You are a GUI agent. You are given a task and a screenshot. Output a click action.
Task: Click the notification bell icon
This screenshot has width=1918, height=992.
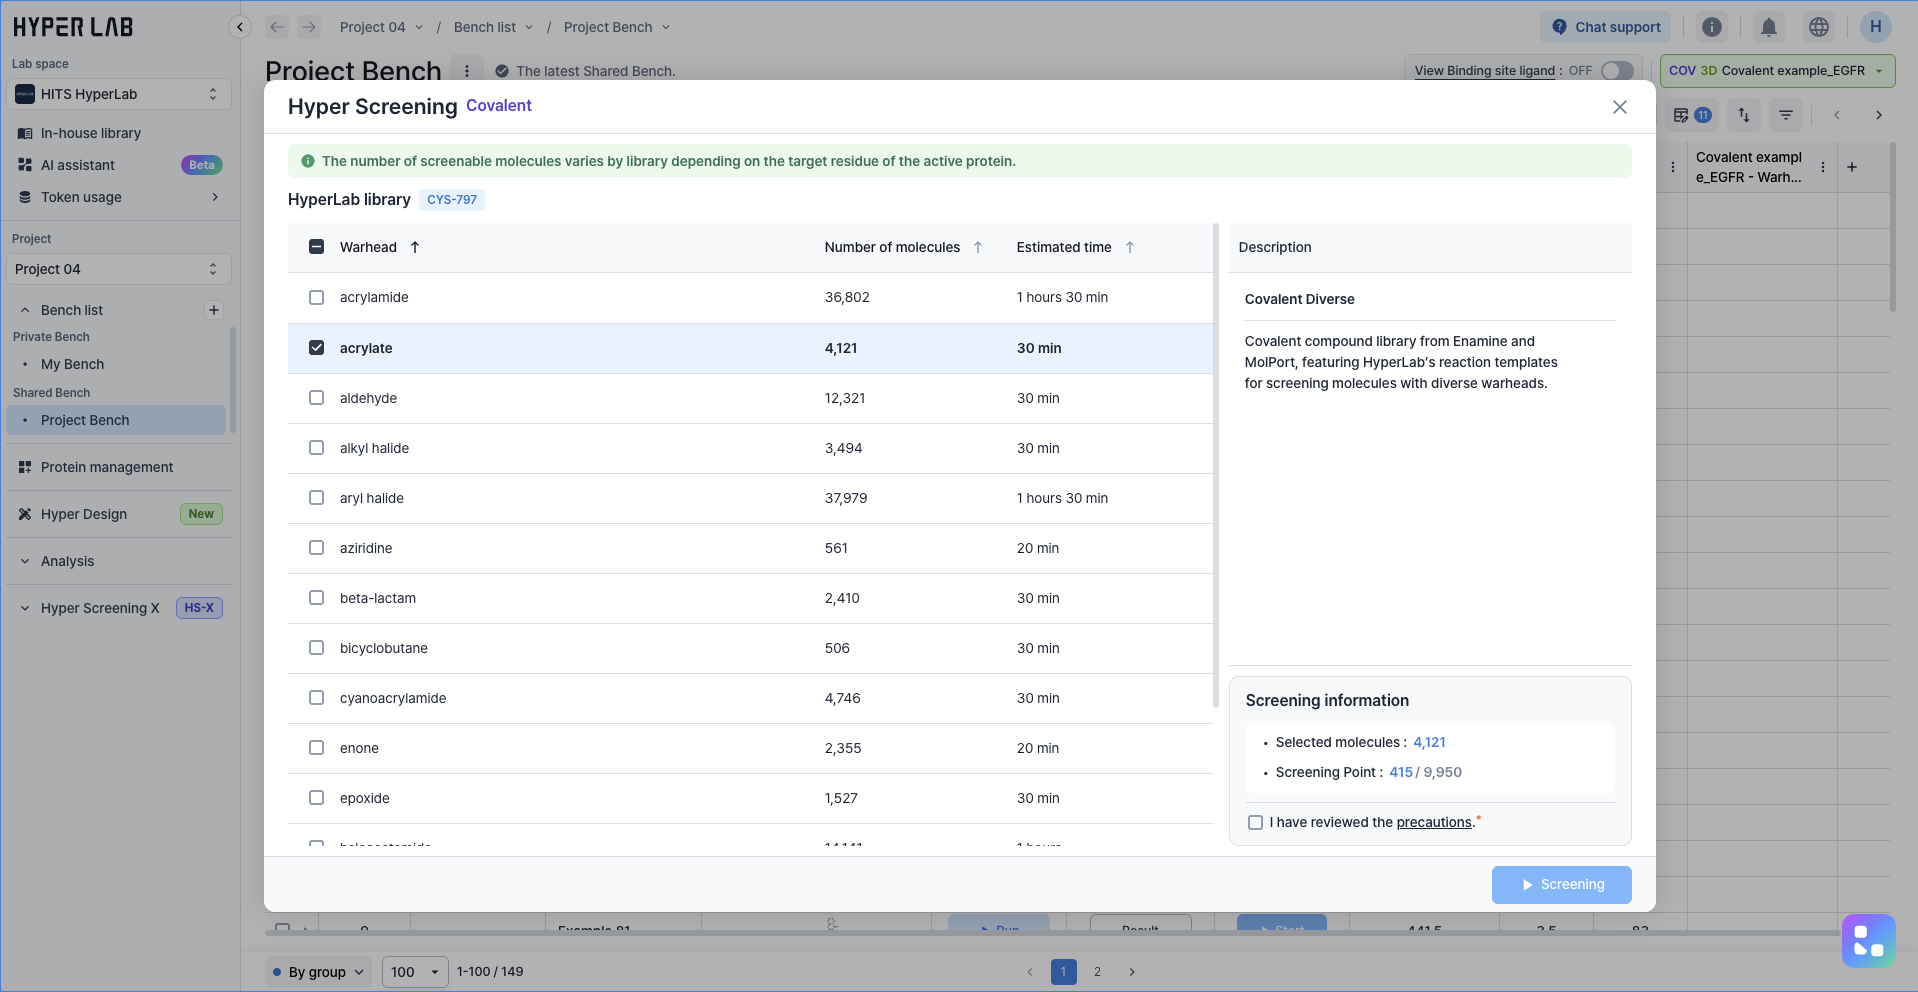1768,27
